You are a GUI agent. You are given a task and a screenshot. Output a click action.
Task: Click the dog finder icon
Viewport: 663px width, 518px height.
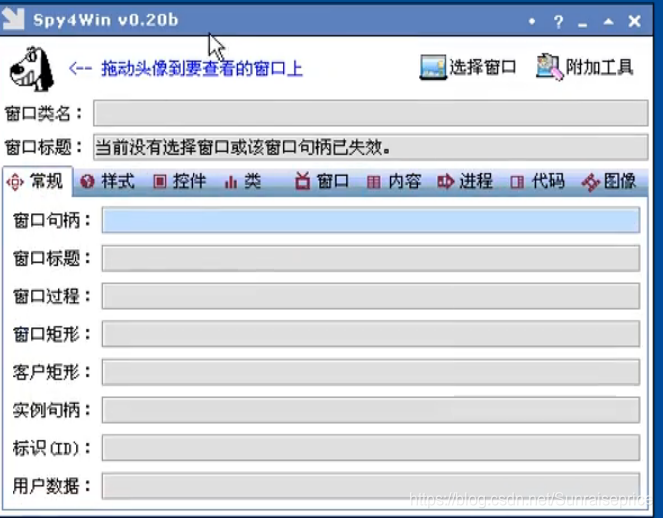tap(32, 69)
